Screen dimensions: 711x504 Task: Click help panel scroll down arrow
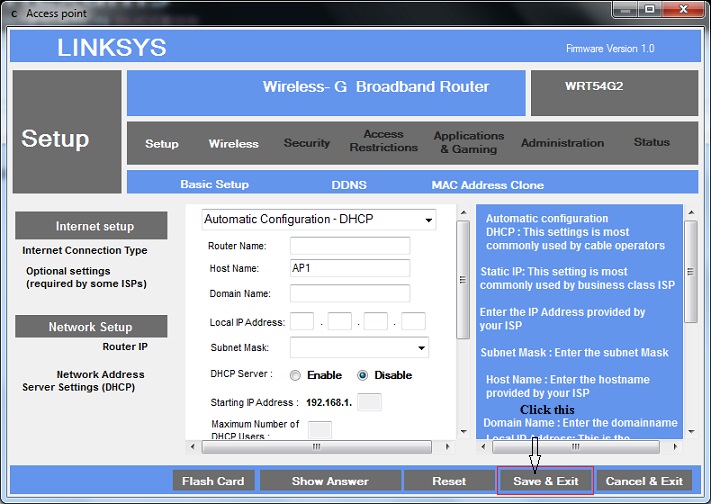[x=691, y=431]
